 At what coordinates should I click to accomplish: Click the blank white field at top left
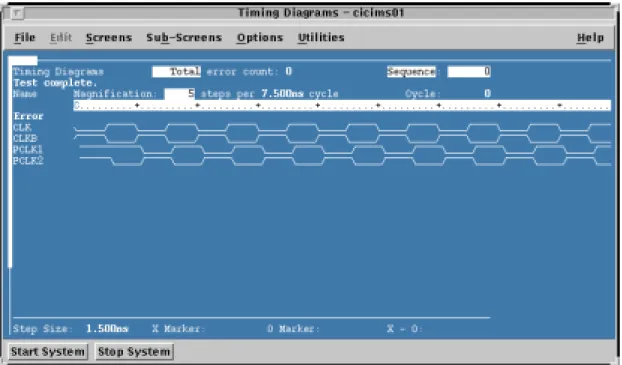pyautogui.click(x=23, y=61)
